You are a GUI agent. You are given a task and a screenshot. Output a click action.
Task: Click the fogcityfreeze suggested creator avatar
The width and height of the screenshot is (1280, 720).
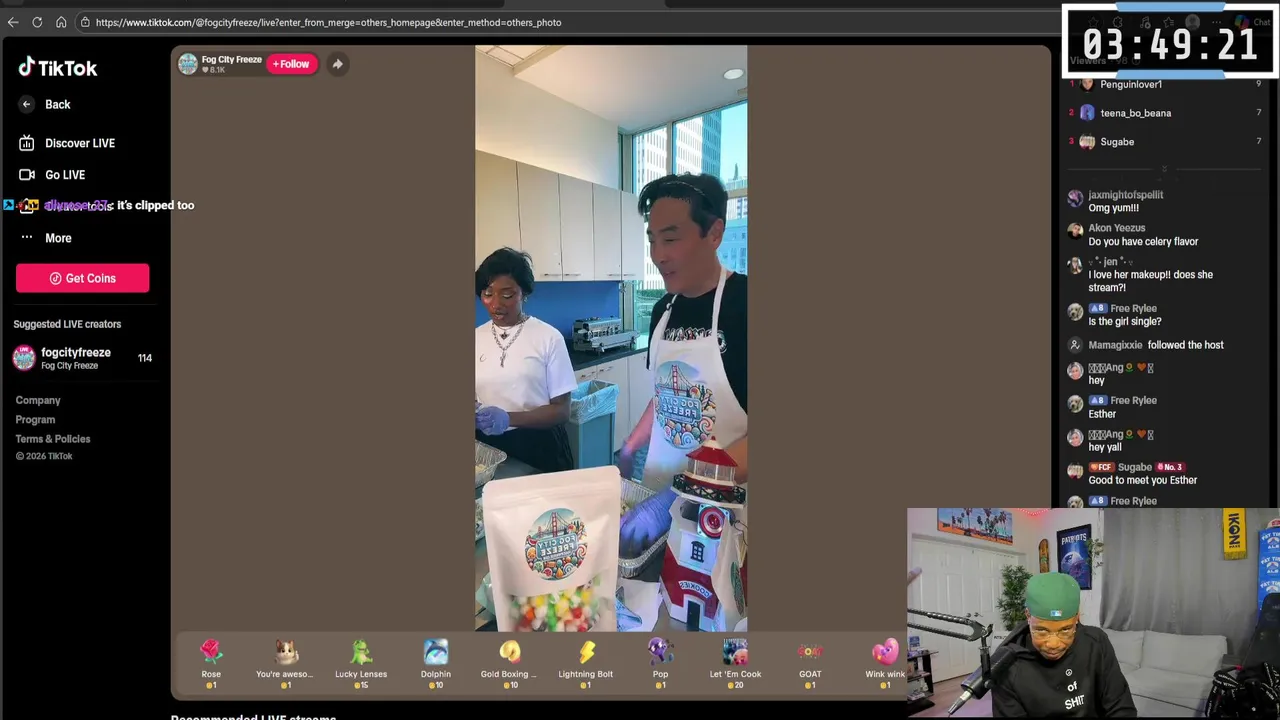[24, 358]
